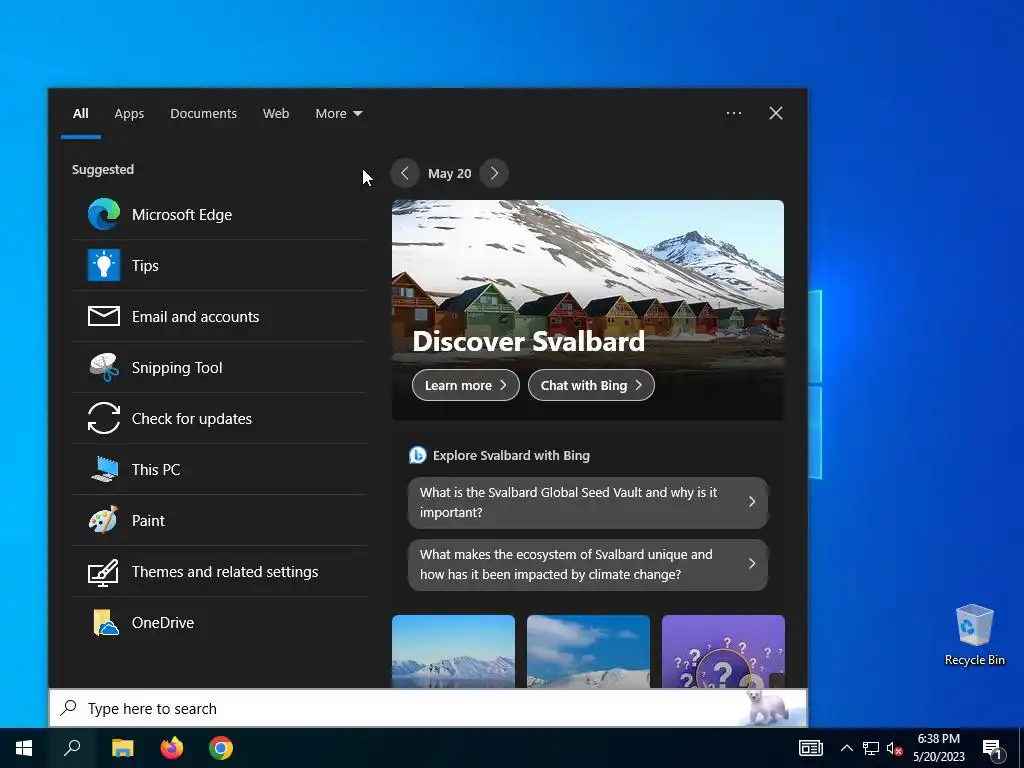
Task: Click the May 20 date label
Action: click(x=449, y=173)
